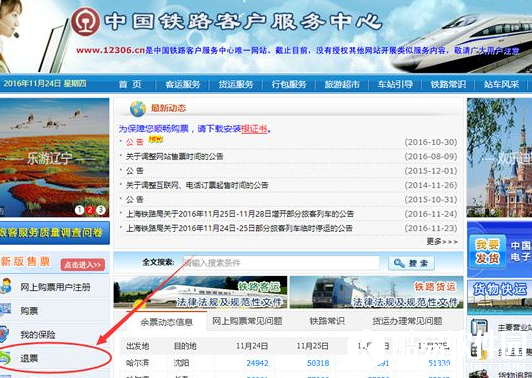The image size is (532, 378).
Task: Click the 新版售票 heading text
Action: click(25, 261)
